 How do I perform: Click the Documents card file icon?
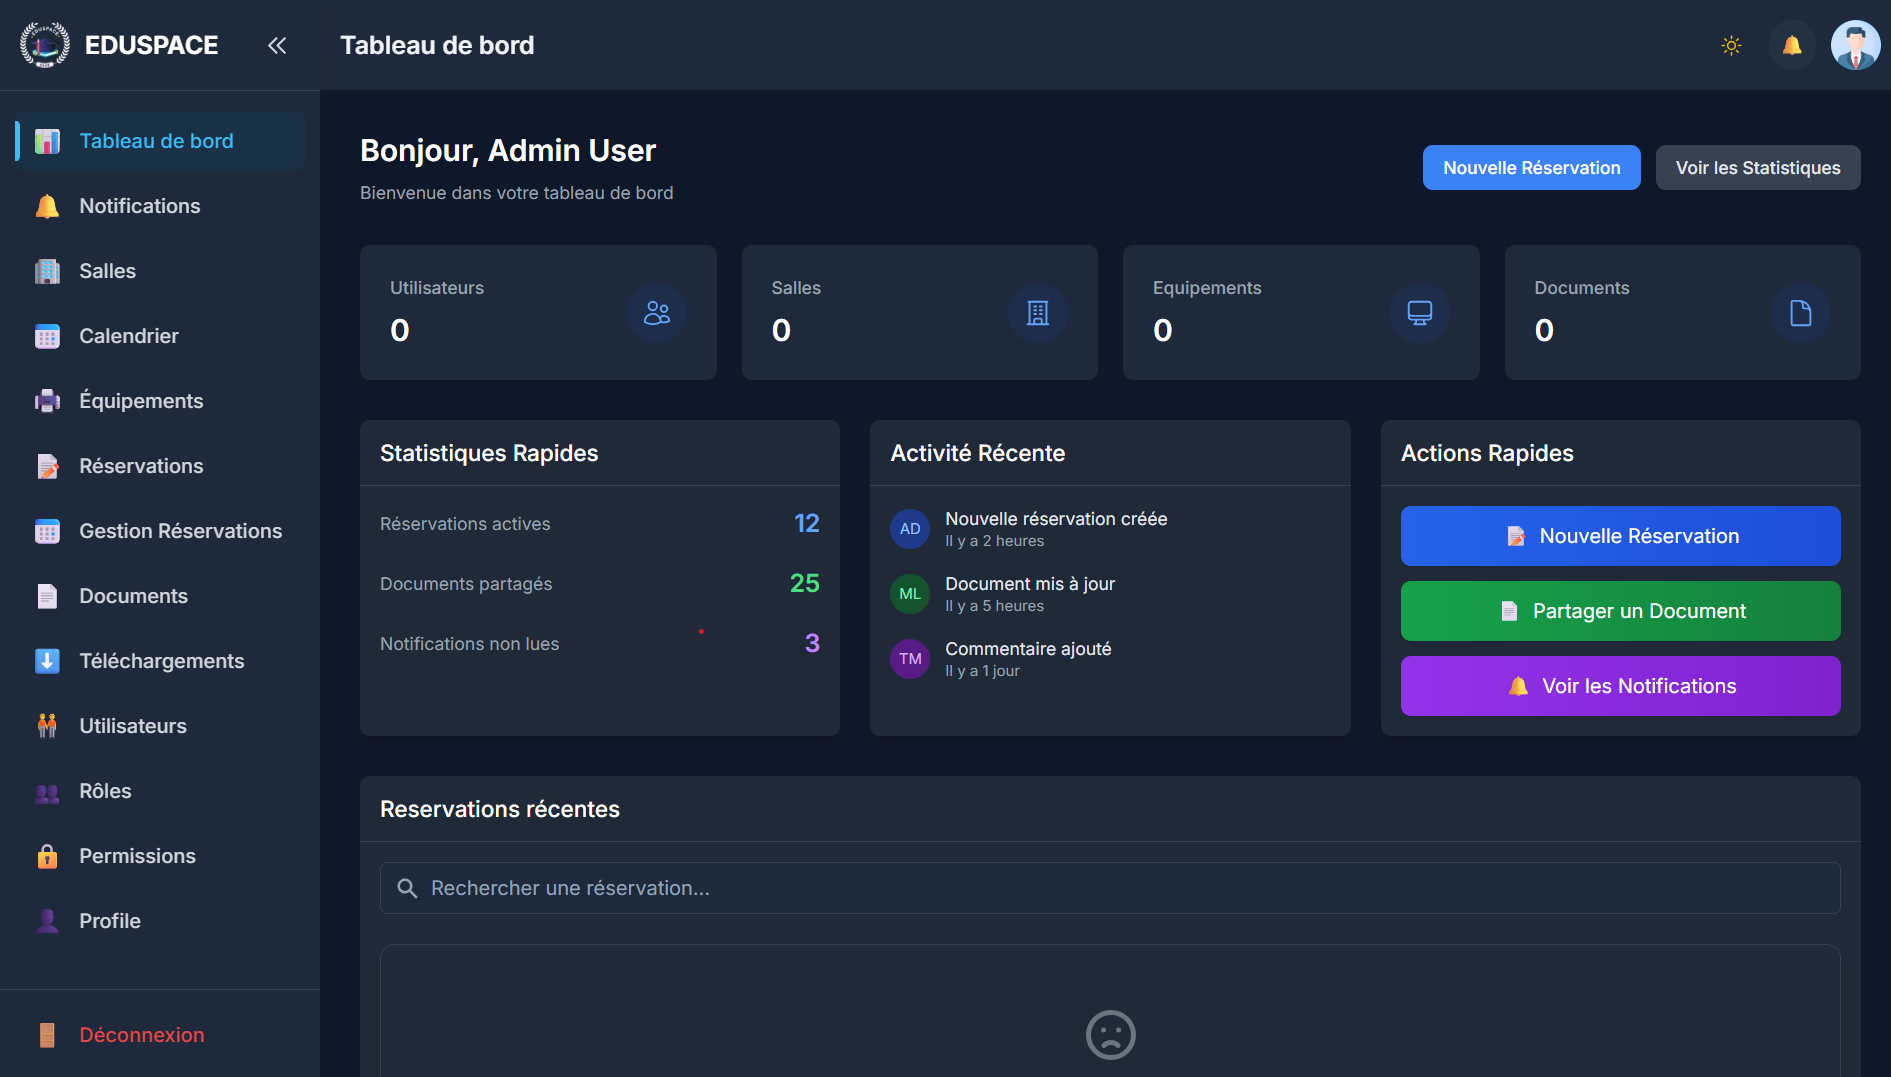[1800, 313]
